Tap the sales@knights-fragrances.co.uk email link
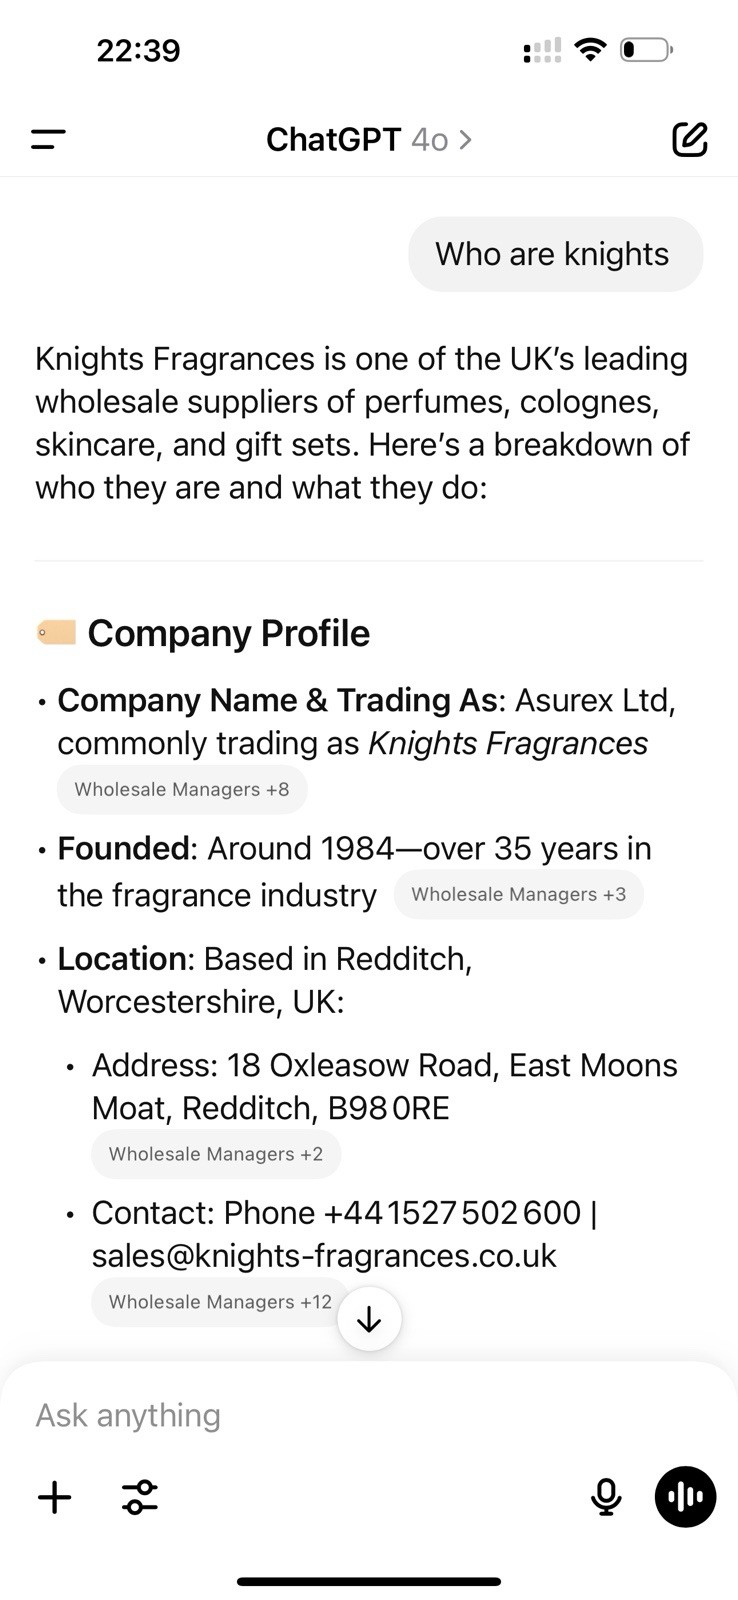738x1600 pixels. (324, 1255)
